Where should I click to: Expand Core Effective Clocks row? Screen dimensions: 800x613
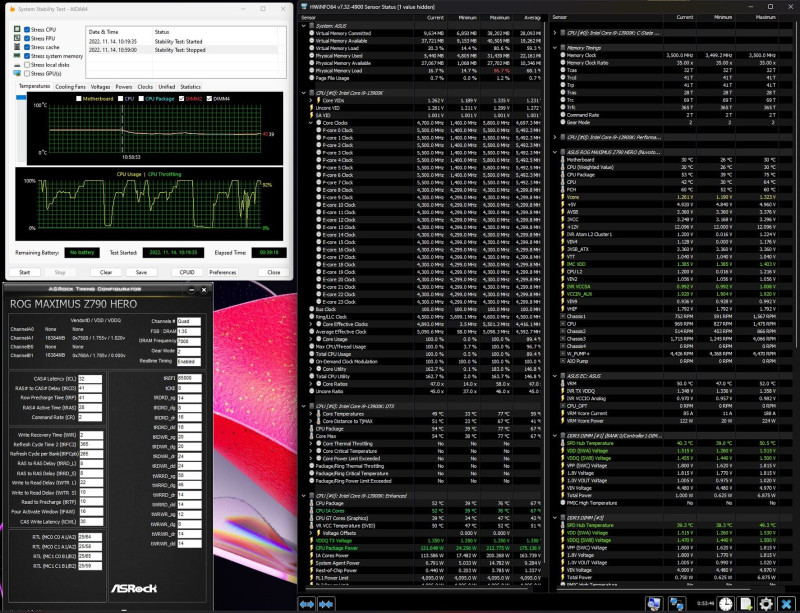tap(311, 324)
